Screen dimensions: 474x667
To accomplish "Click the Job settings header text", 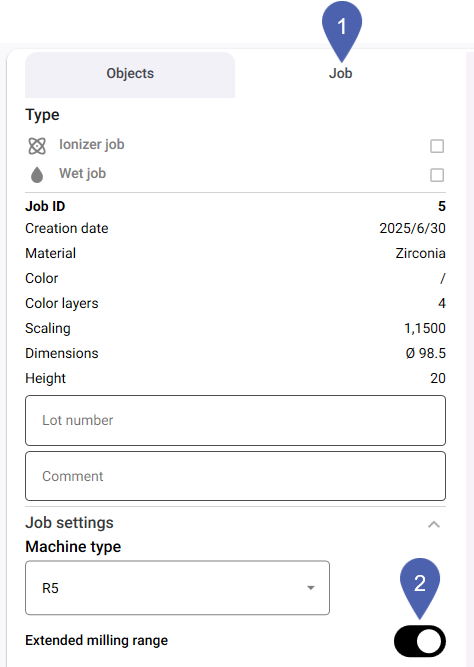I will coord(69,523).
